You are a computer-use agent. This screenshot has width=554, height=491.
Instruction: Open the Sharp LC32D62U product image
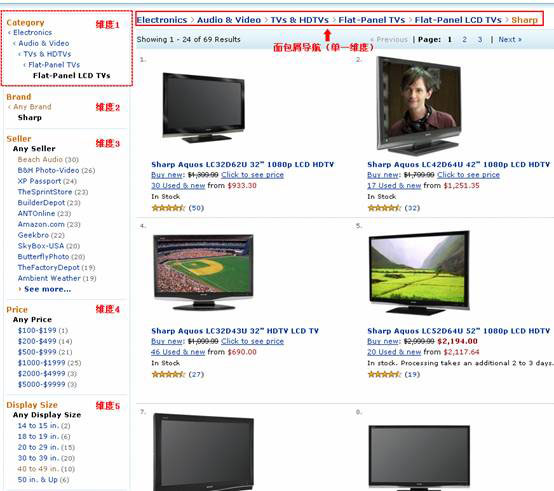204,108
